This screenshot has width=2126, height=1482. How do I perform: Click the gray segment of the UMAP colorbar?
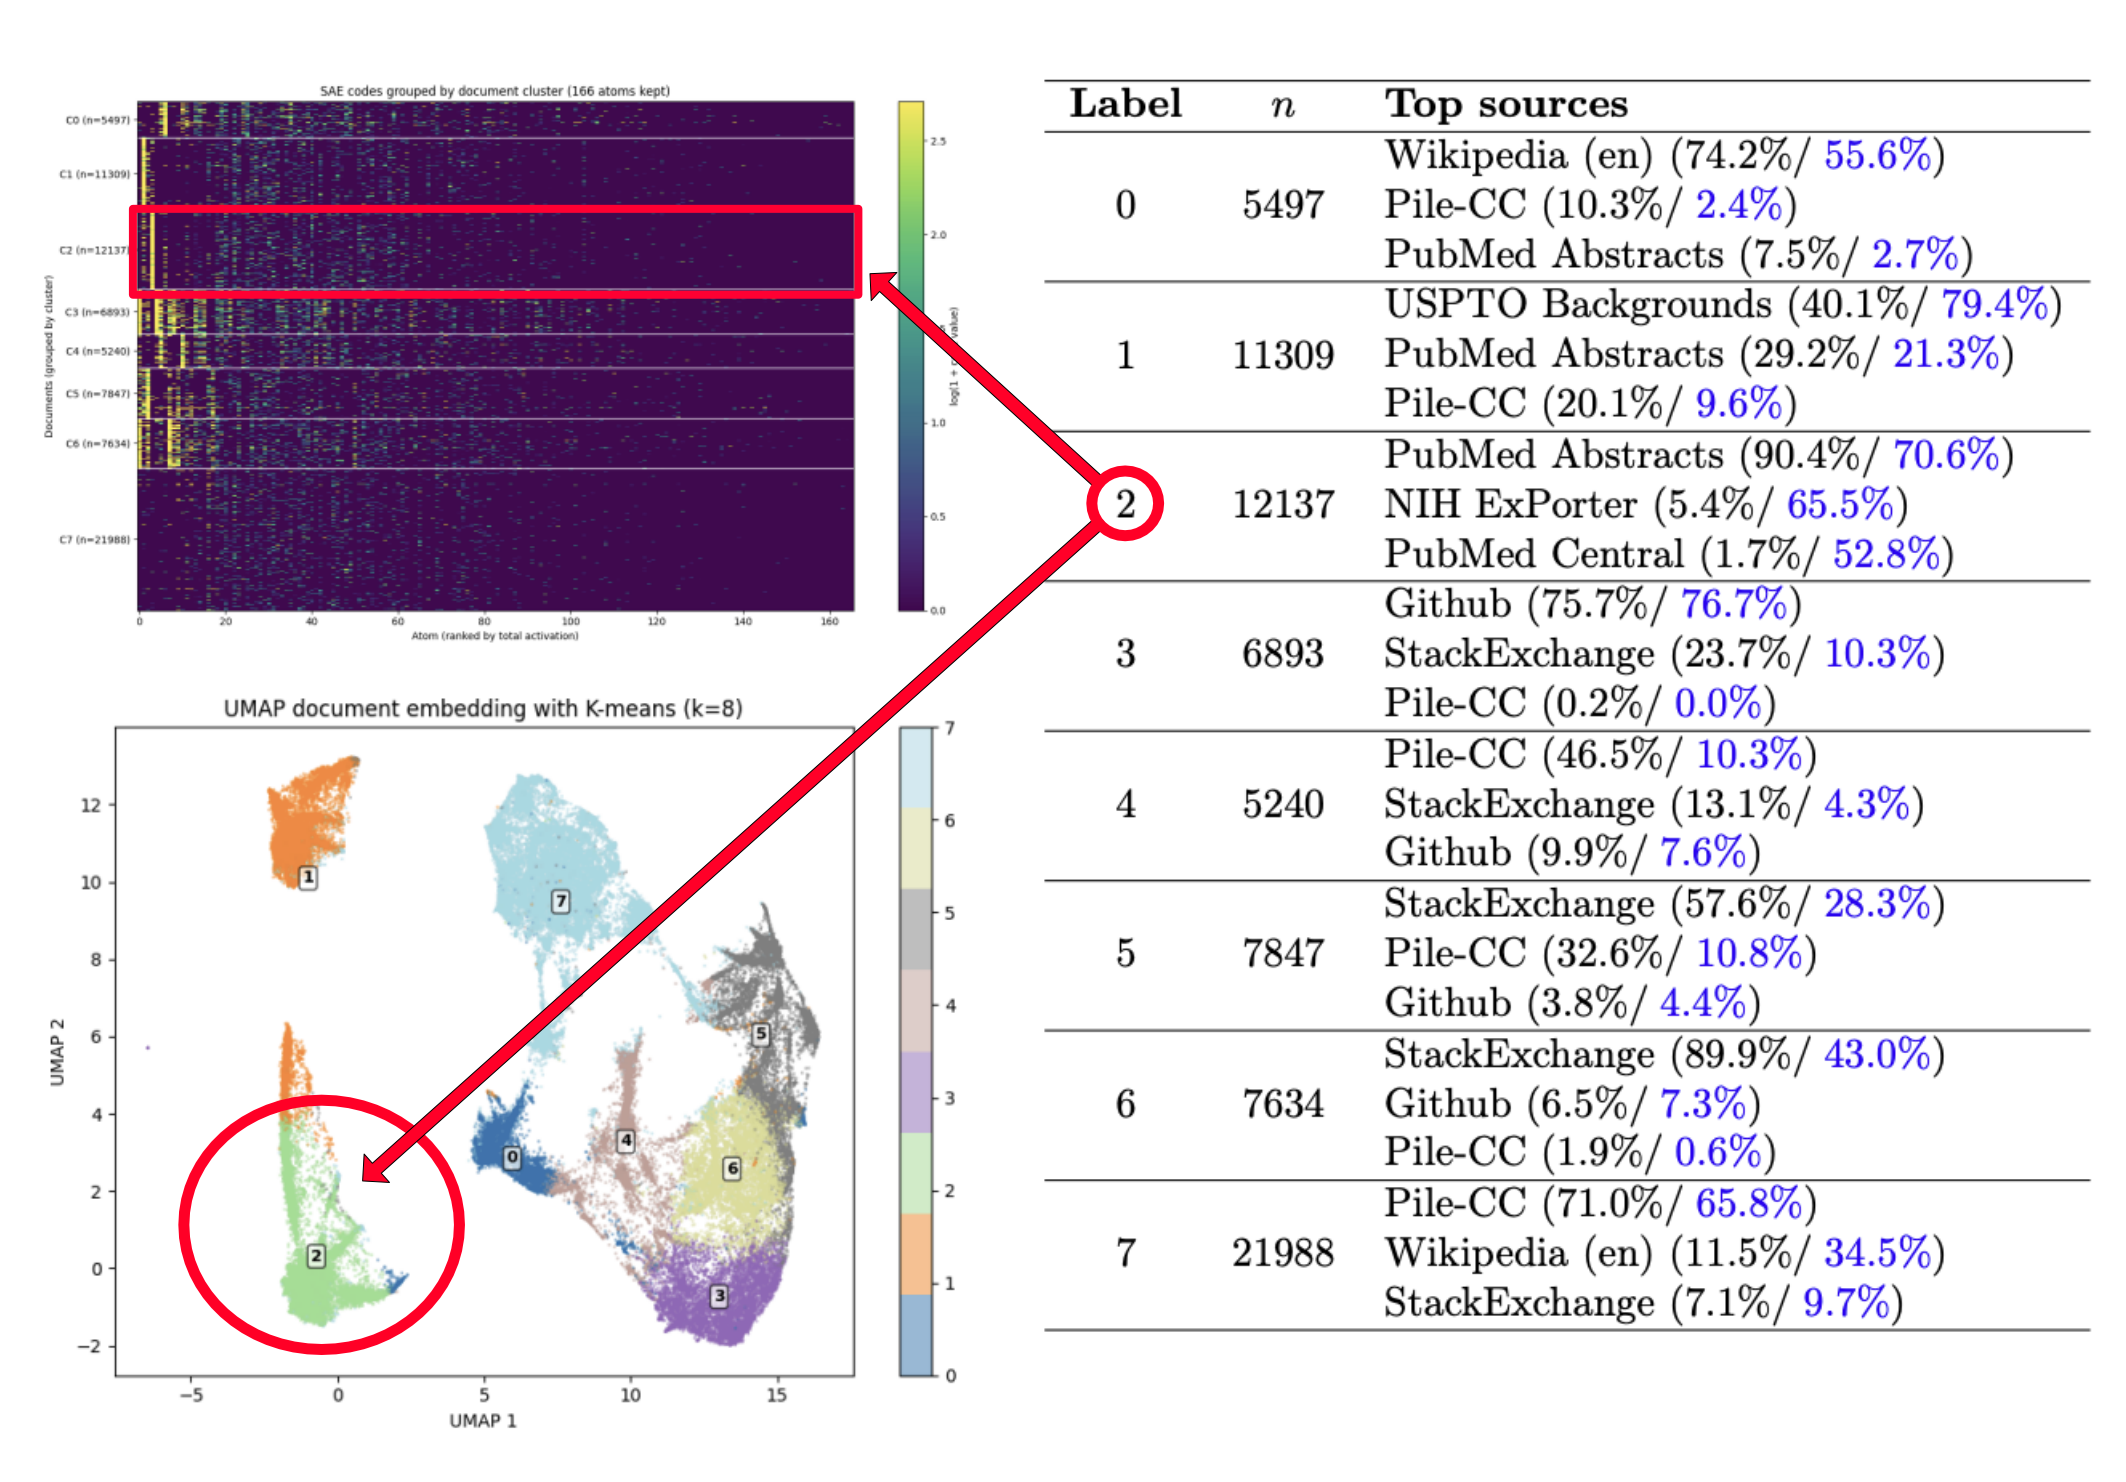click(x=916, y=930)
